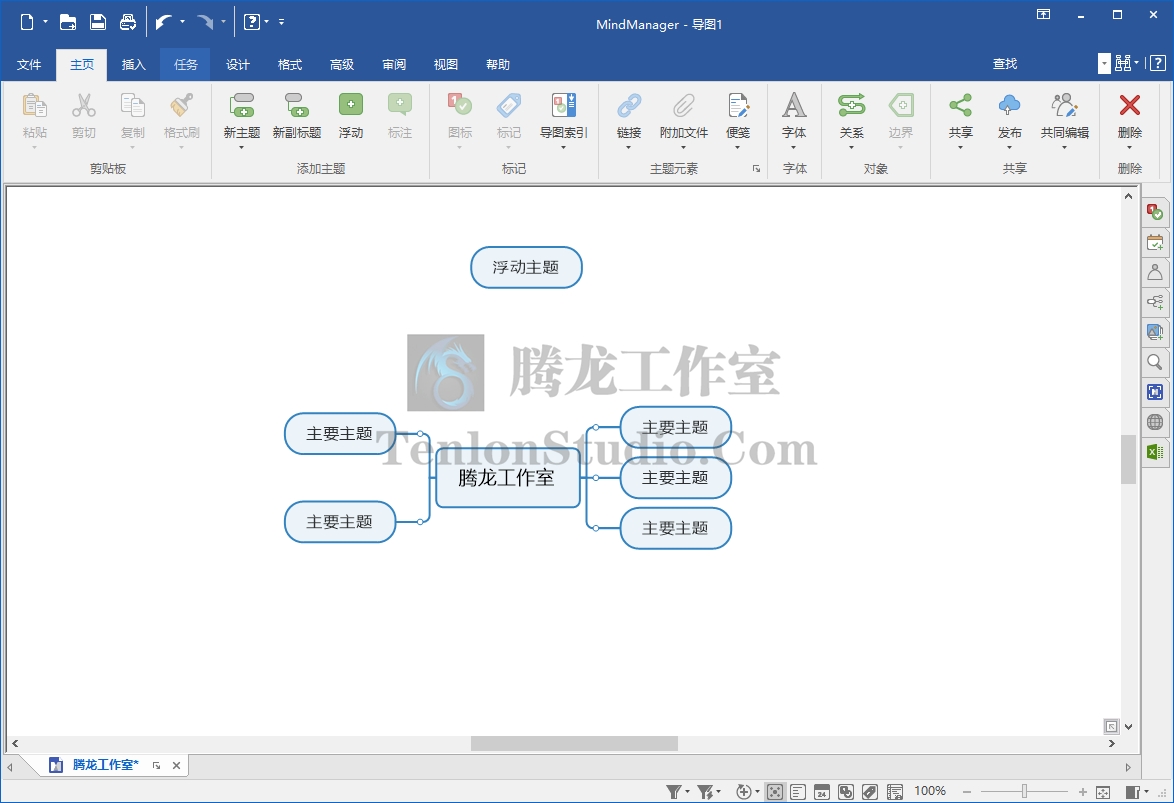
Task: Open the image library pane in right sidebar
Action: [x=1155, y=332]
